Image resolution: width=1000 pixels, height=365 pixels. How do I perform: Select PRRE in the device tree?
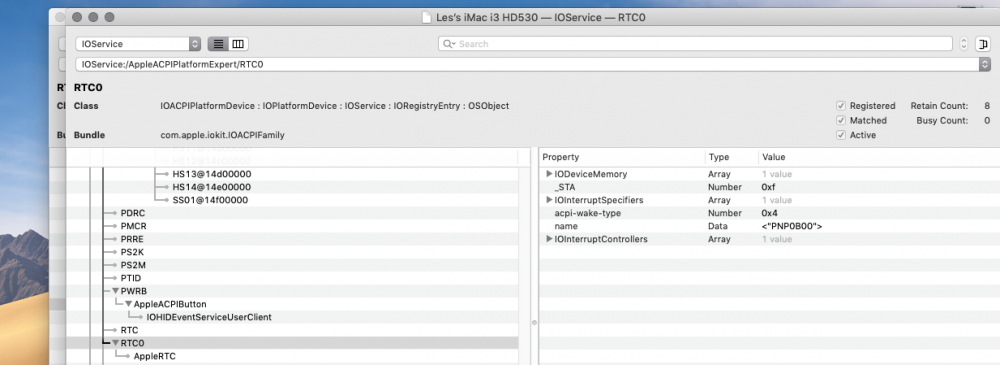(133, 239)
